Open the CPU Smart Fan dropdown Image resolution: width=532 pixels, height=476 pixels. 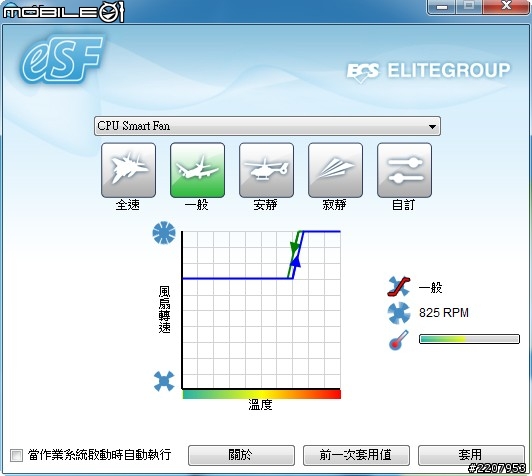pyautogui.click(x=267, y=126)
